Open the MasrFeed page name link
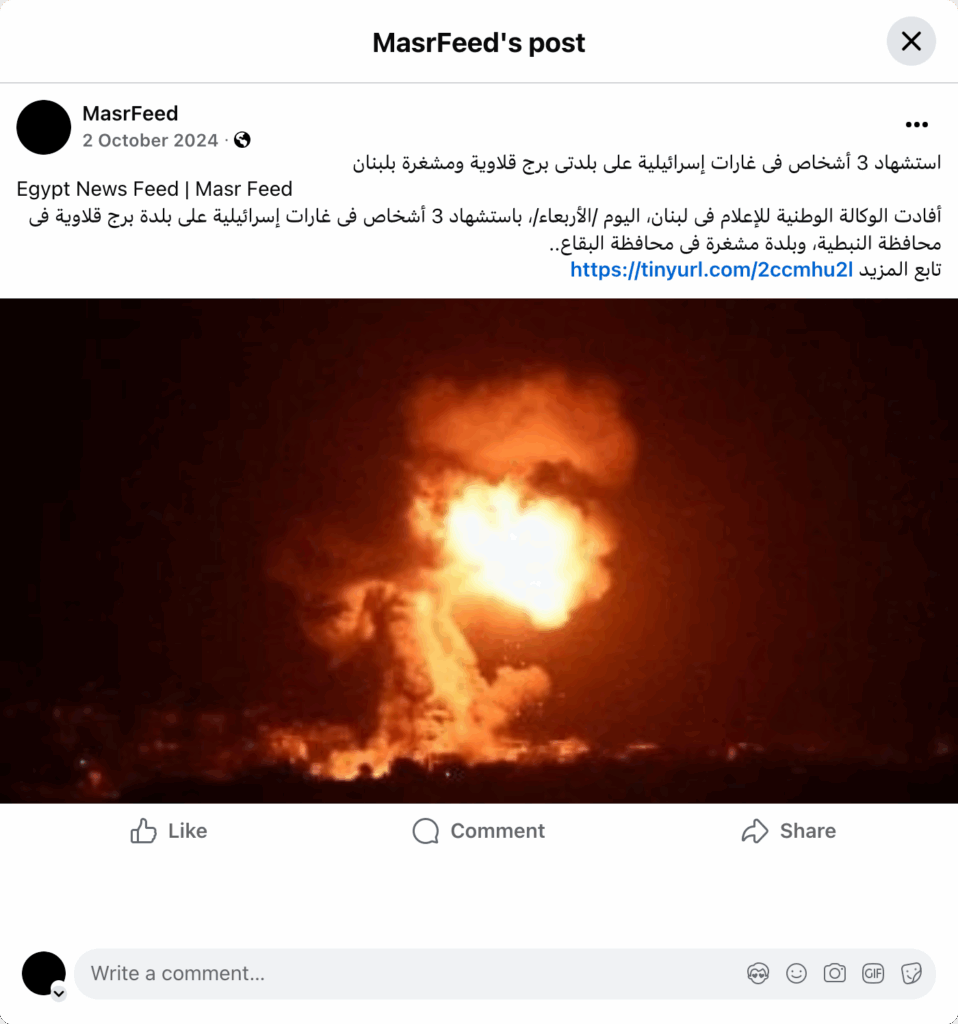958x1024 pixels. tap(130, 113)
